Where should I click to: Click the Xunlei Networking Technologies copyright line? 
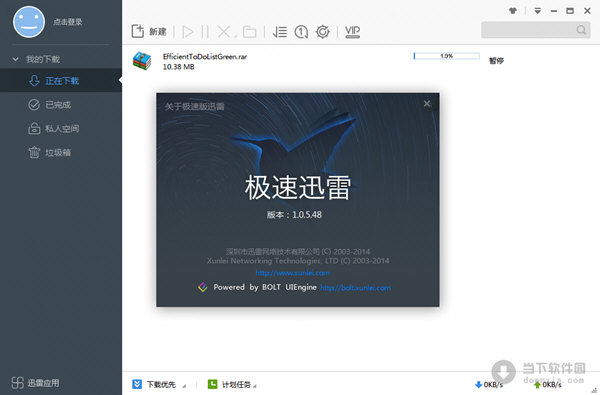coord(298,261)
